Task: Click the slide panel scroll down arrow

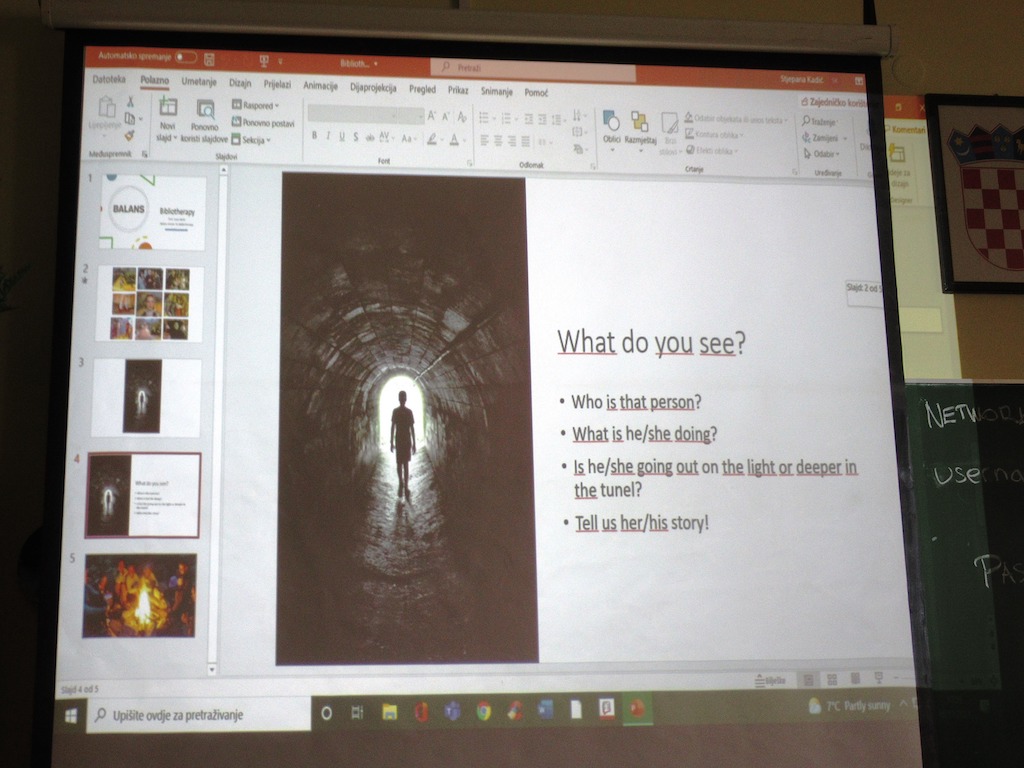Action: 212,669
